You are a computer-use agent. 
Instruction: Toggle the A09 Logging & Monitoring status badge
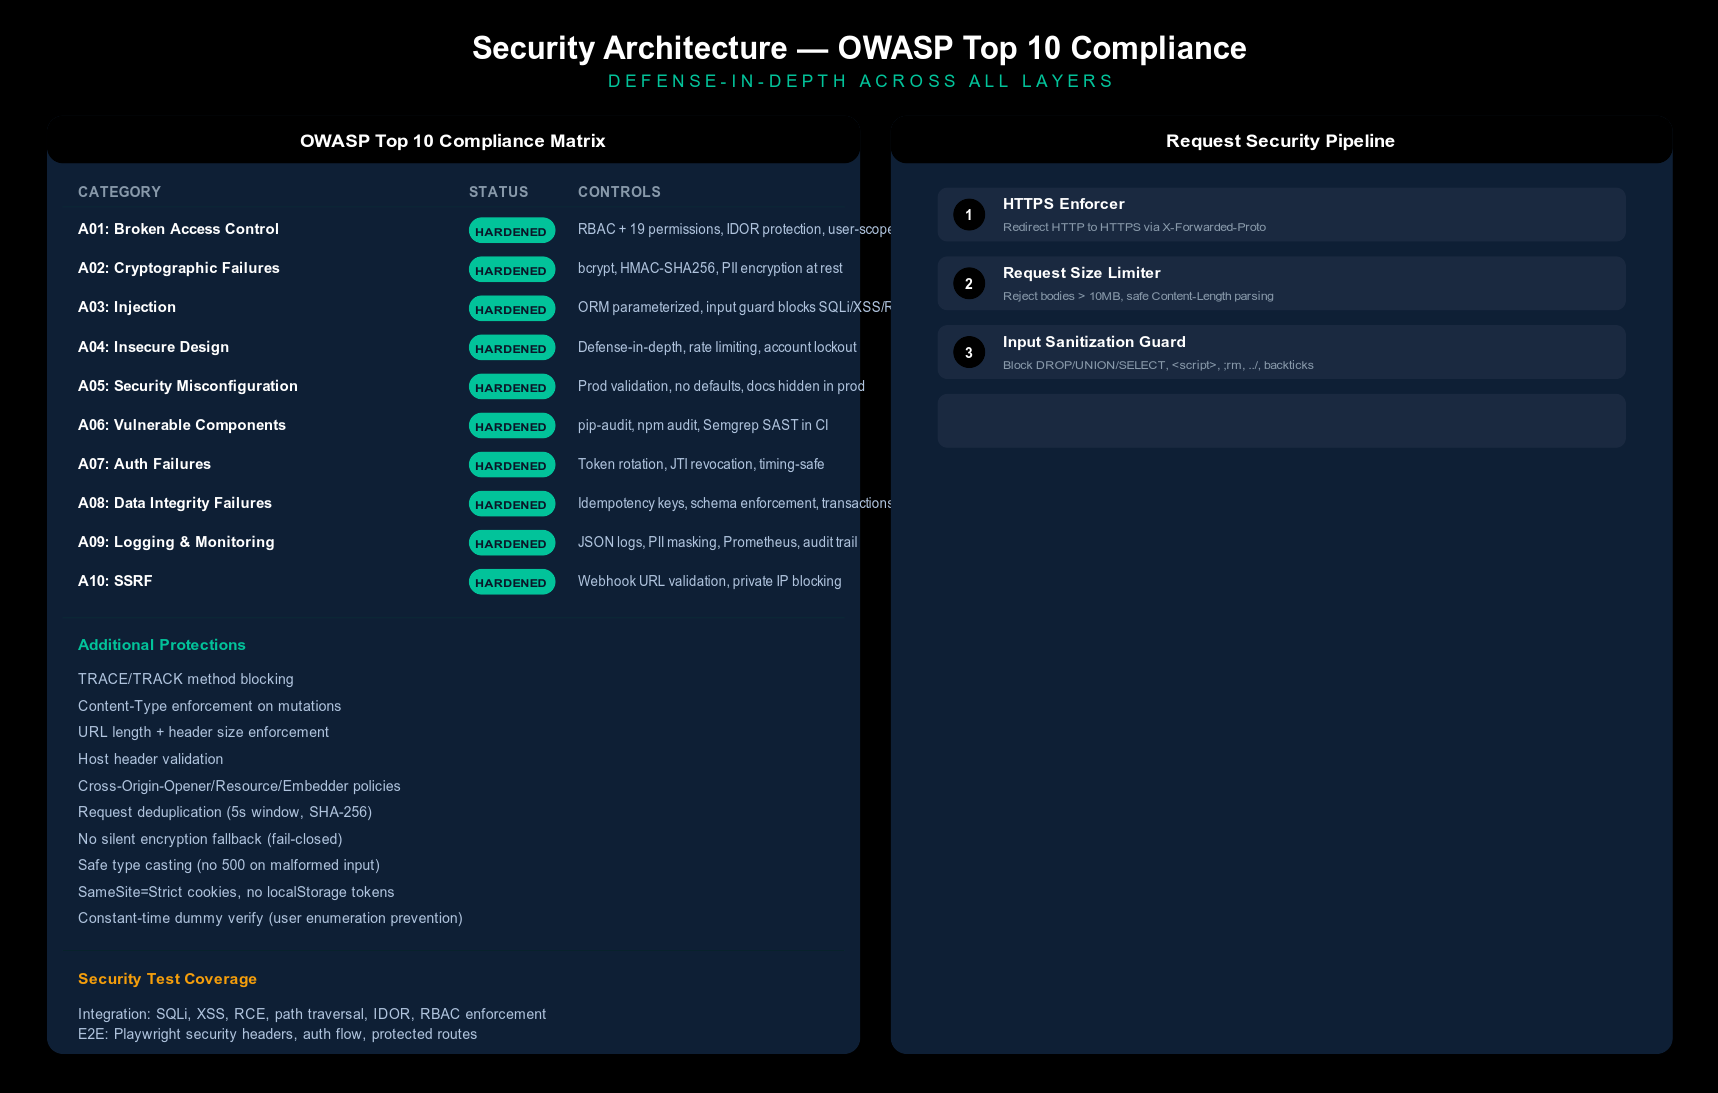pos(512,543)
